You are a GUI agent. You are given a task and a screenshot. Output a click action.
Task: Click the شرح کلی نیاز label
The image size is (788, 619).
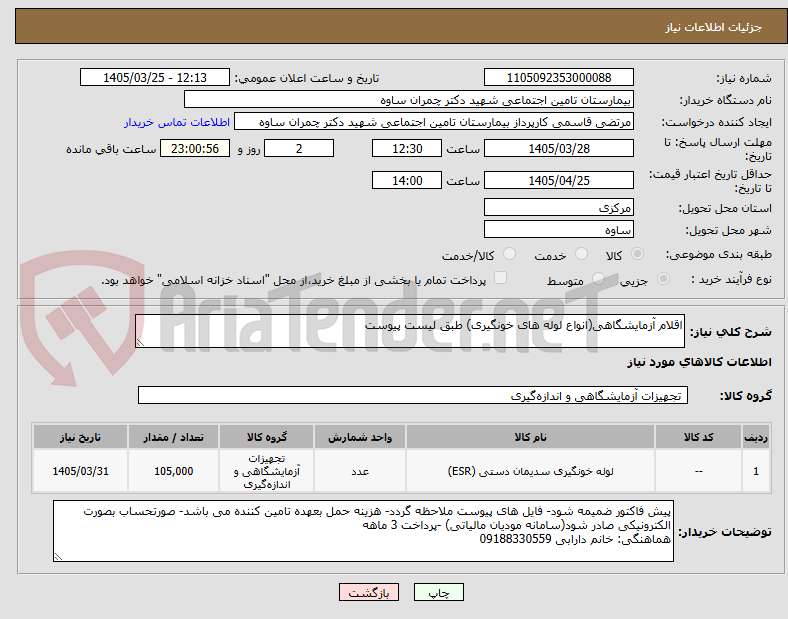pyautogui.click(x=730, y=332)
